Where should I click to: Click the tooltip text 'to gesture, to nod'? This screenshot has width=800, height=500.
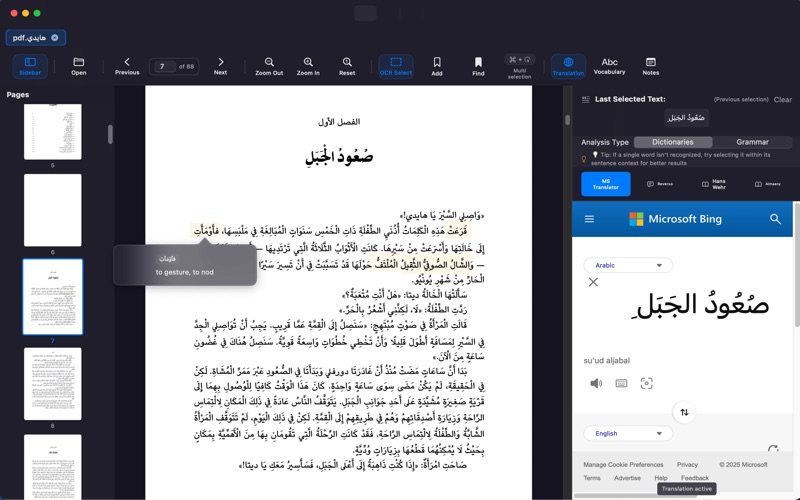[185, 272]
